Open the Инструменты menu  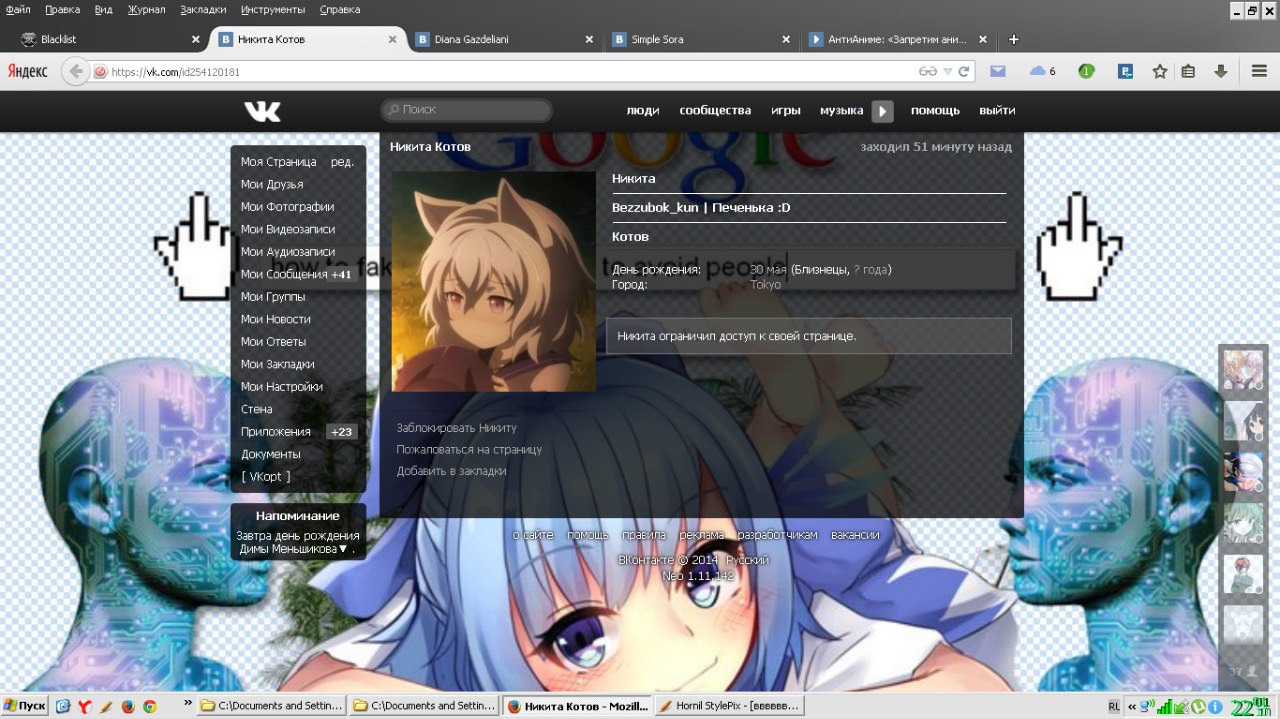[273, 9]
